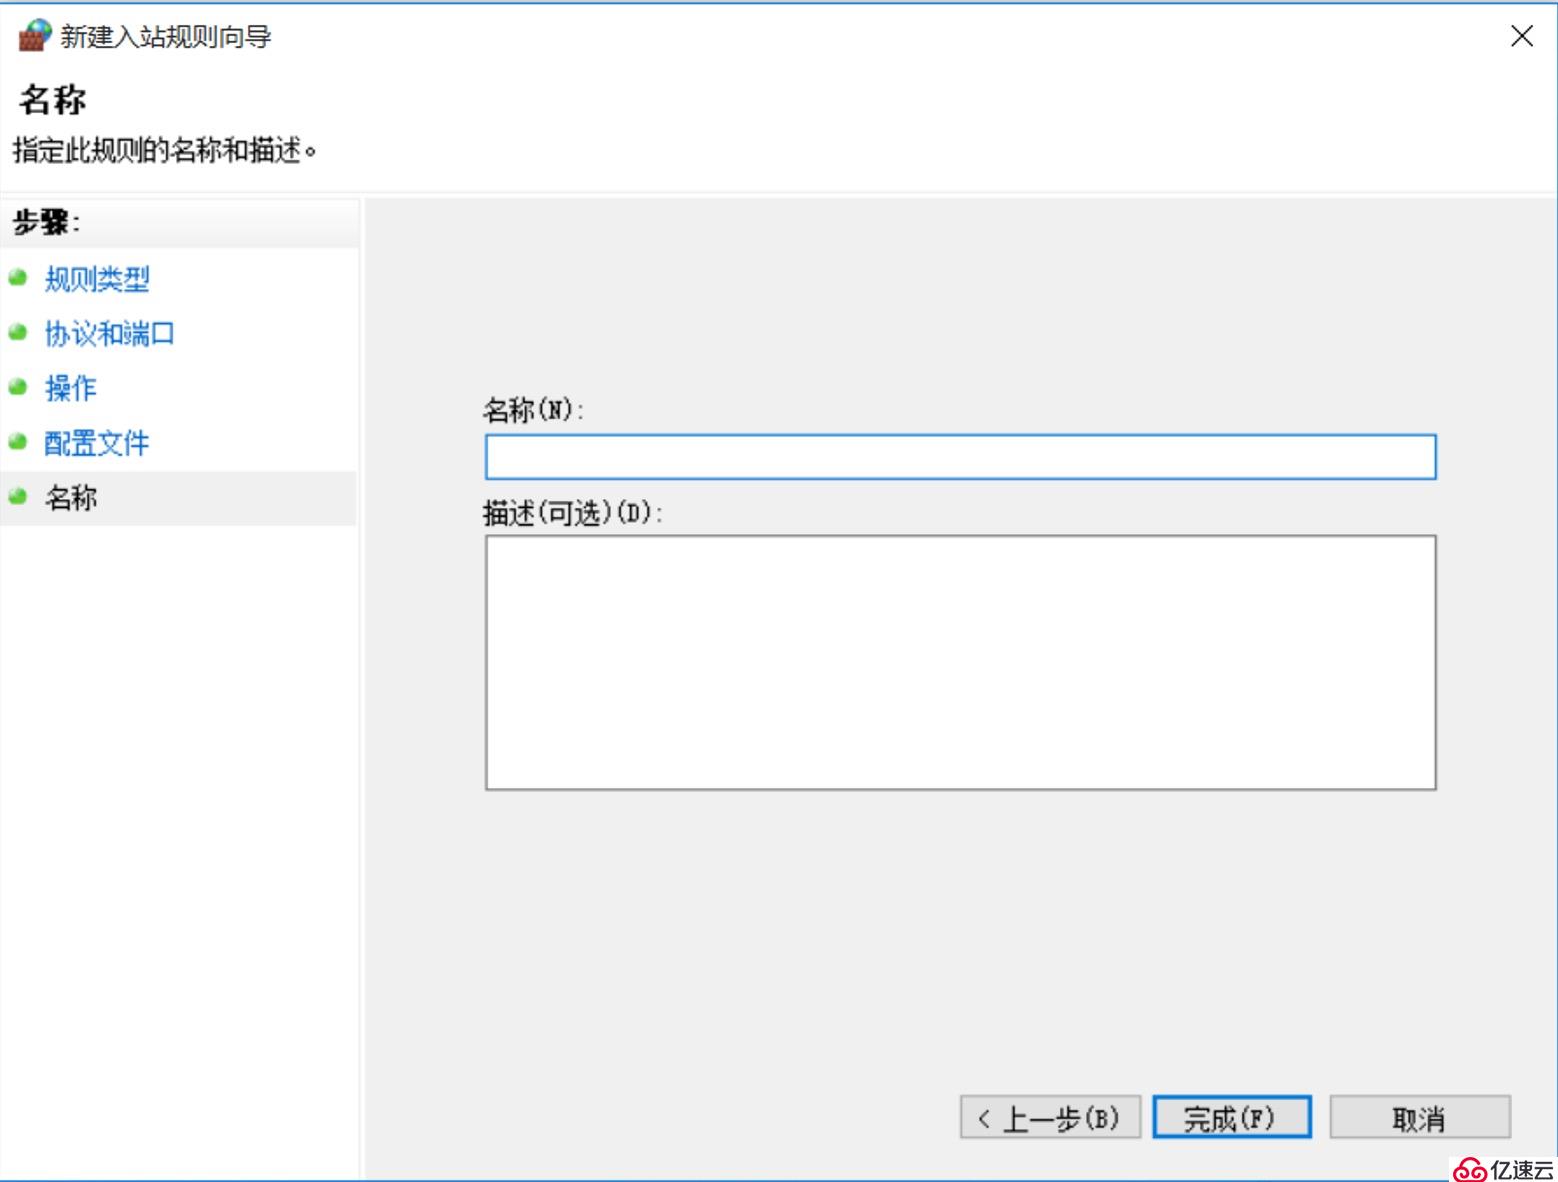Go to the 协议和端口 step

(109, 333)
